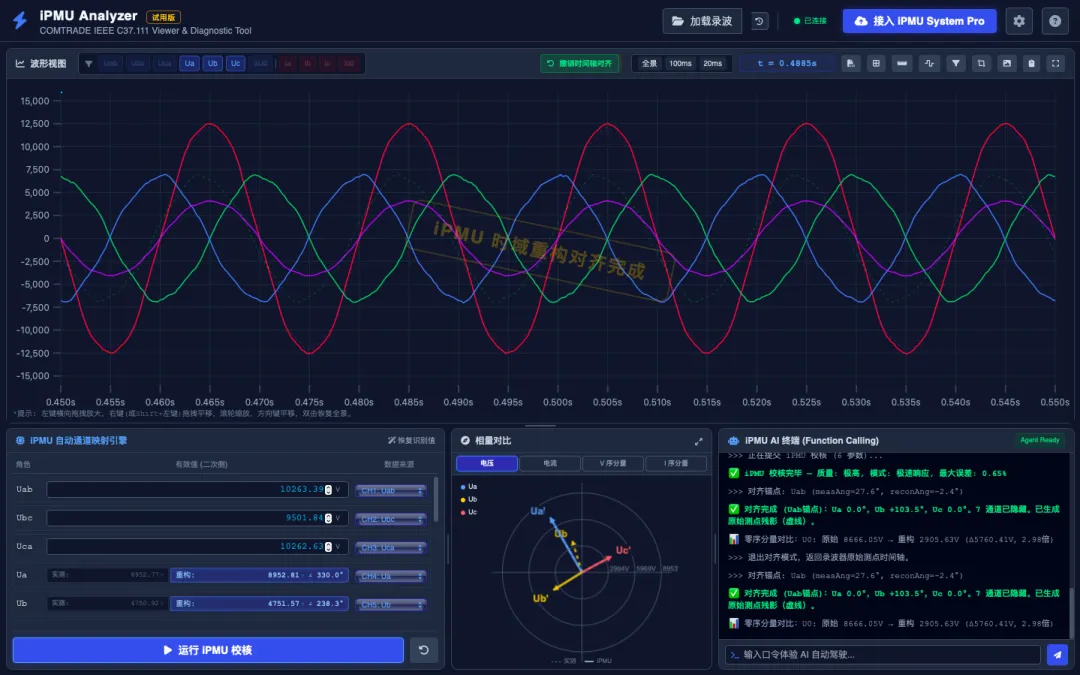The image size is (1080, 675).
Task: Click the 波形视图 chart icon
Action: (x=20, y=63)
